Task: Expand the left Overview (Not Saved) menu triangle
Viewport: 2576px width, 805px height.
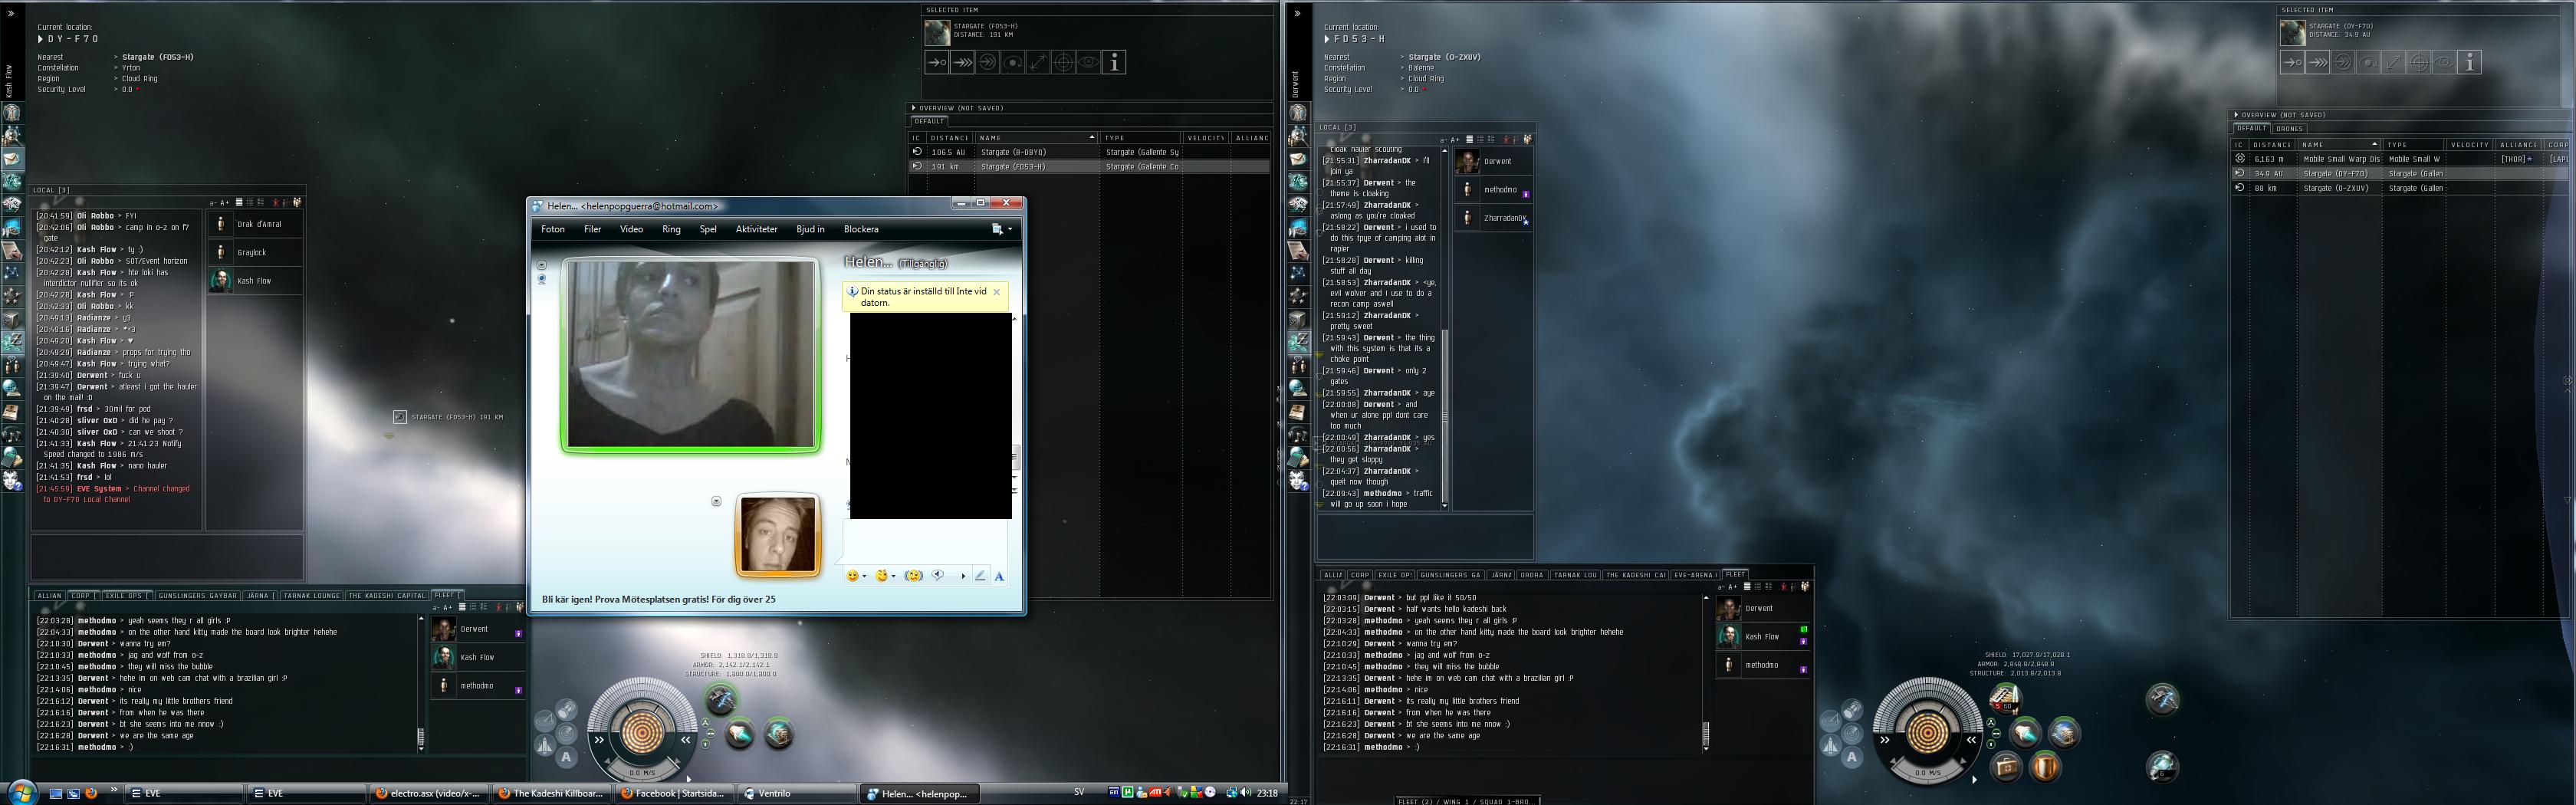Action: click(x=914, y=108)
